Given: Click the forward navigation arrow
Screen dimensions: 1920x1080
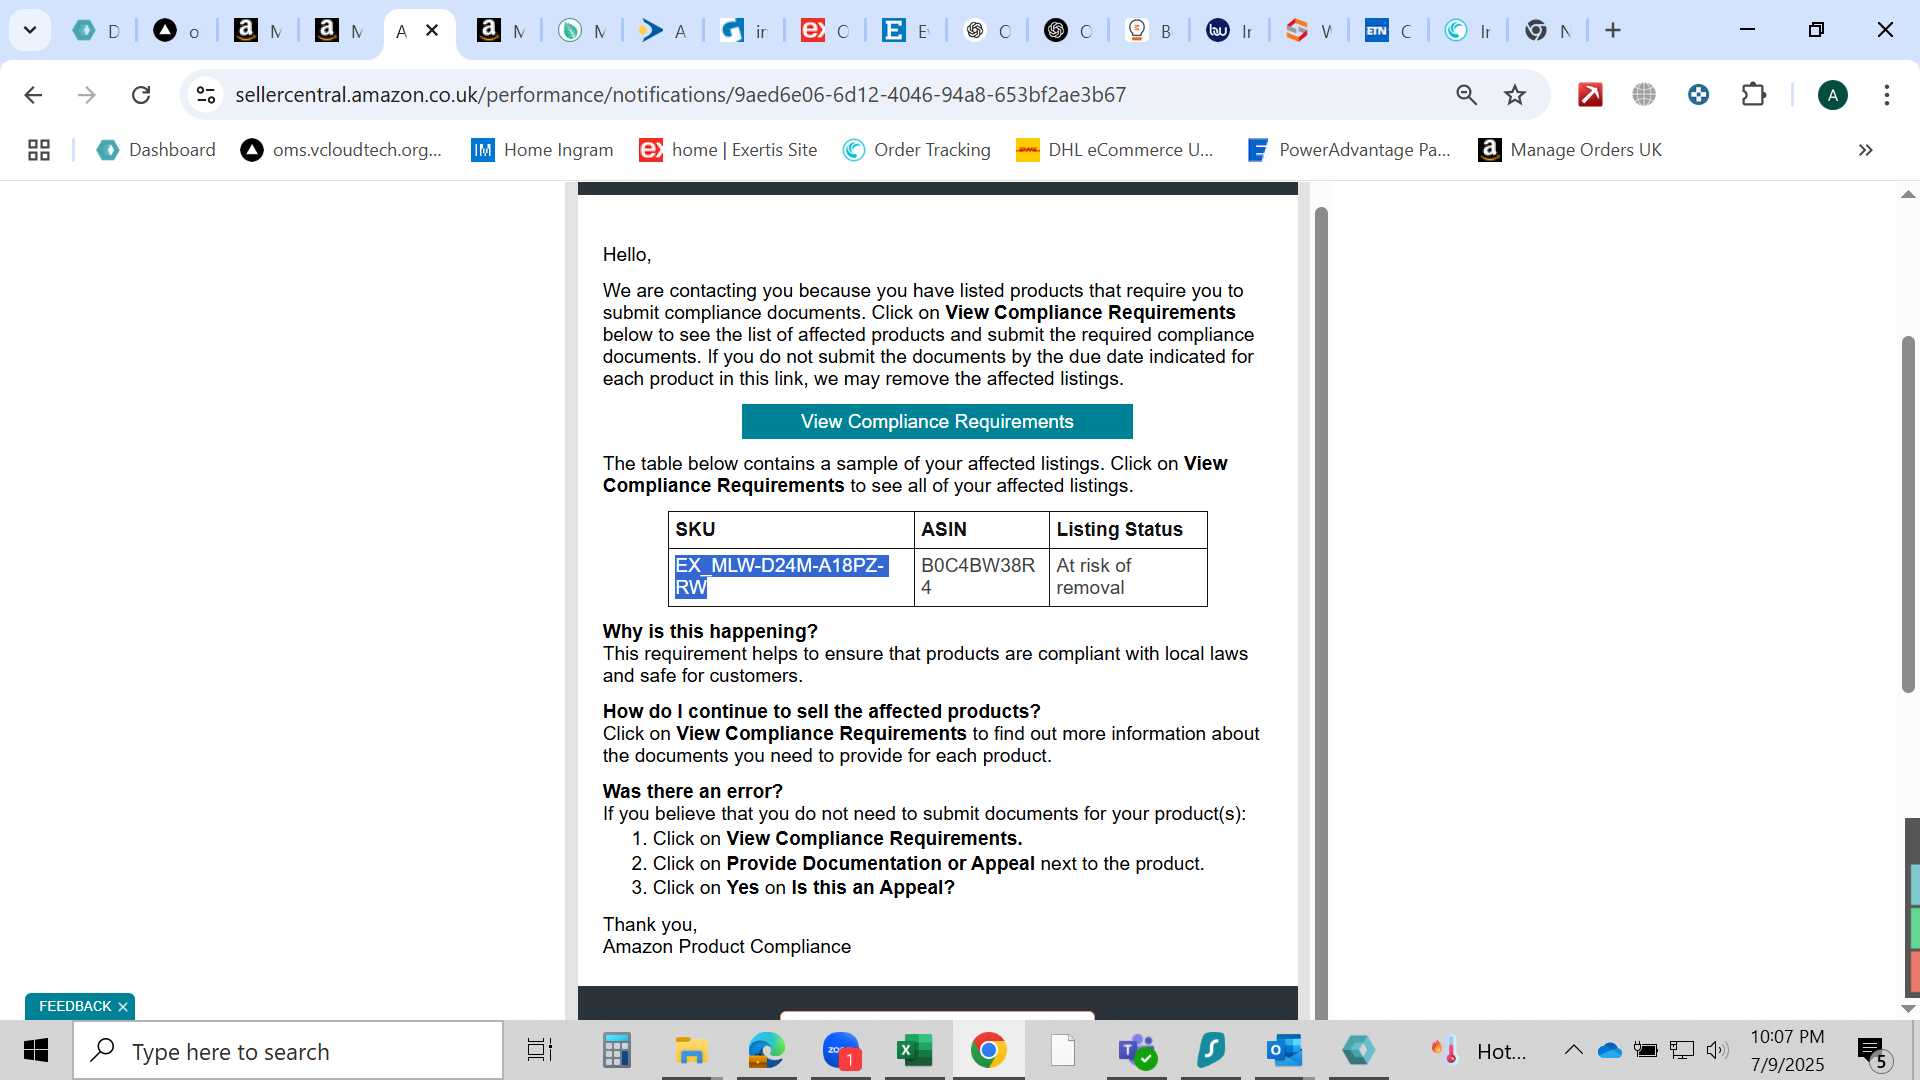Looking at the screenshot, I should pos(87,95).
